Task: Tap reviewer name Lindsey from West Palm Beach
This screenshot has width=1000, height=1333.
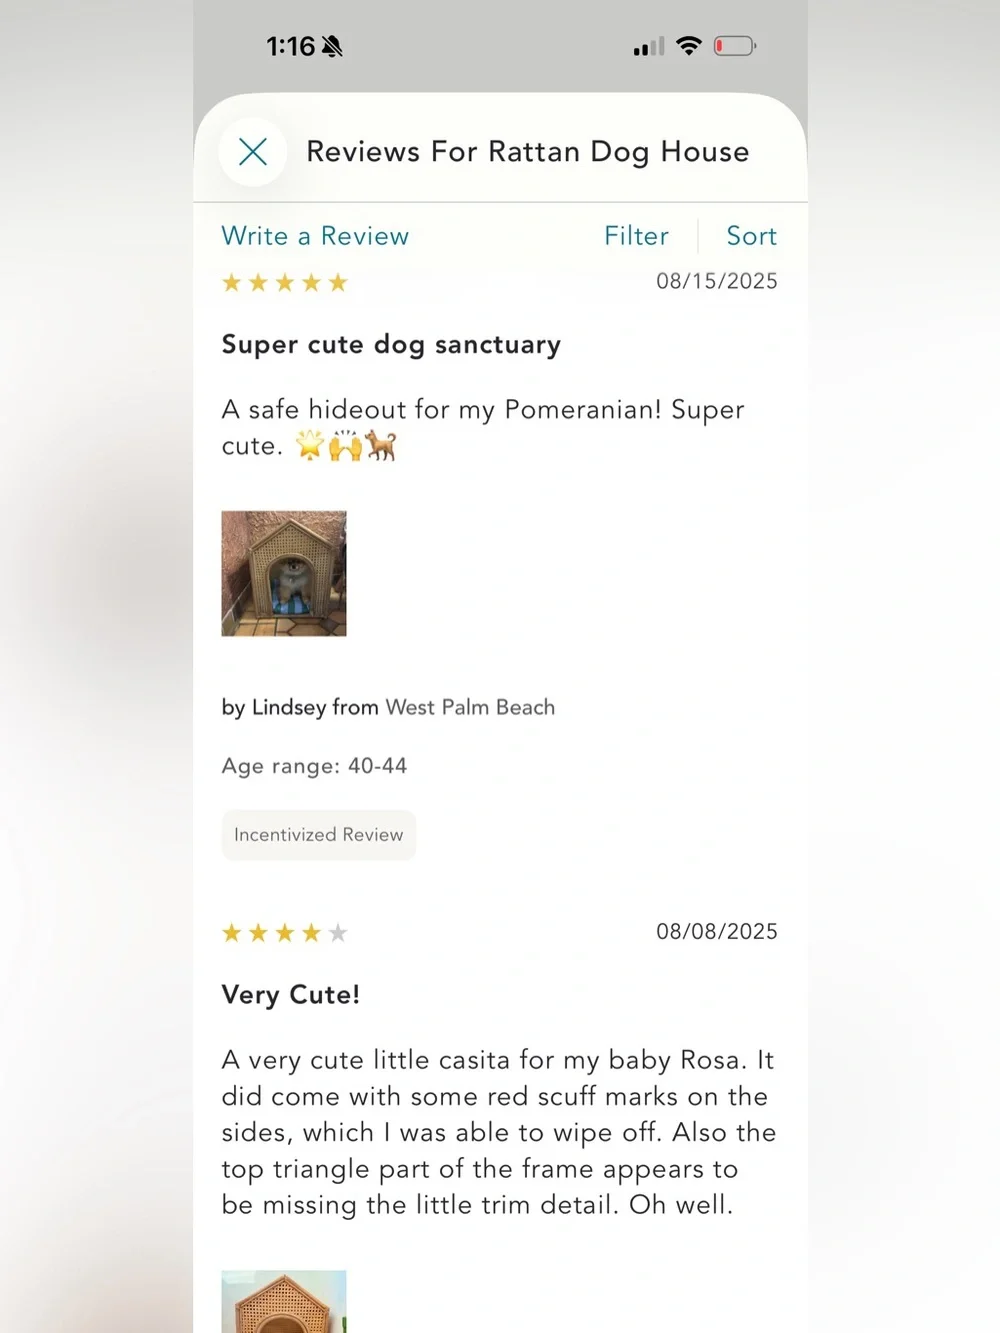Action: pos(388,707)
